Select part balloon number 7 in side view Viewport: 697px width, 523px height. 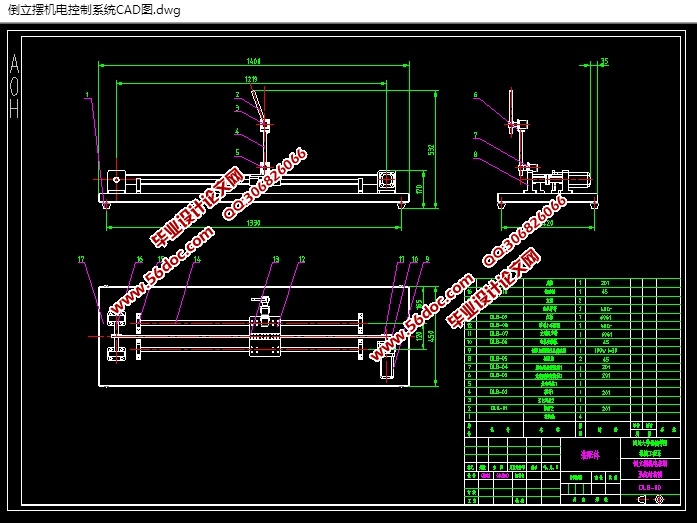475,135
